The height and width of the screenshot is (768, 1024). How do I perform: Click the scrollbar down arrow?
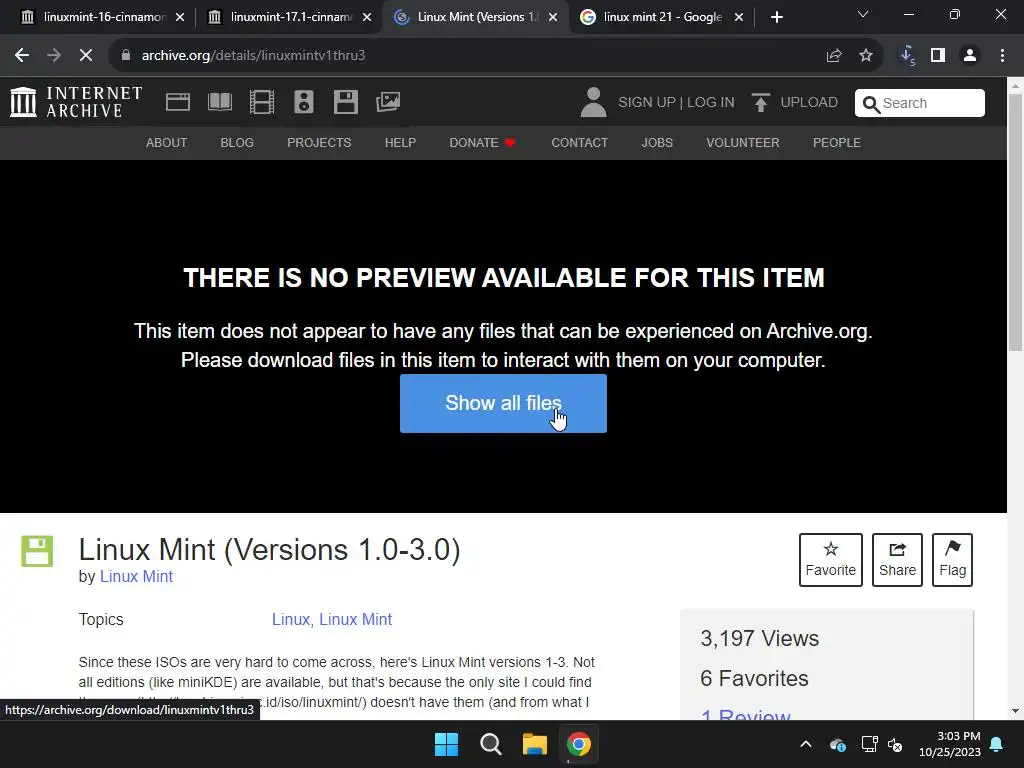coord(1016,711)
